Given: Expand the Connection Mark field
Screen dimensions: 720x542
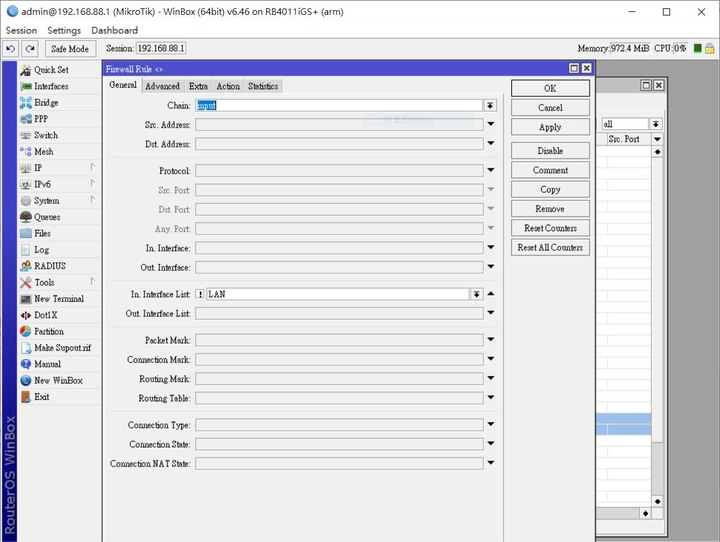Looking at the screenshot, I should pos(491,359).
